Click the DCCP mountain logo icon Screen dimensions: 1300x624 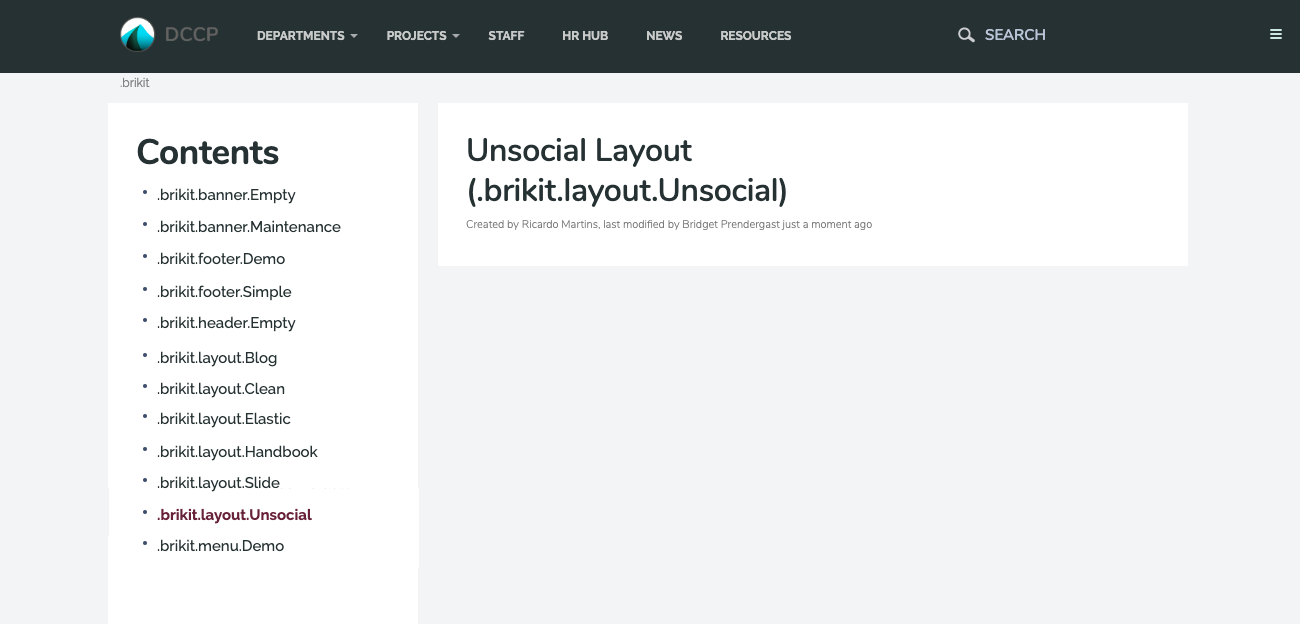coord(138,35)
